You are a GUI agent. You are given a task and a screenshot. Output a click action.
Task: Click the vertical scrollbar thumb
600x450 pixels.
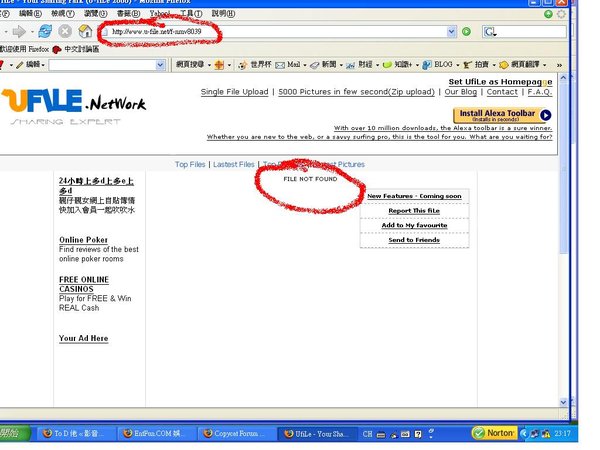563,168
